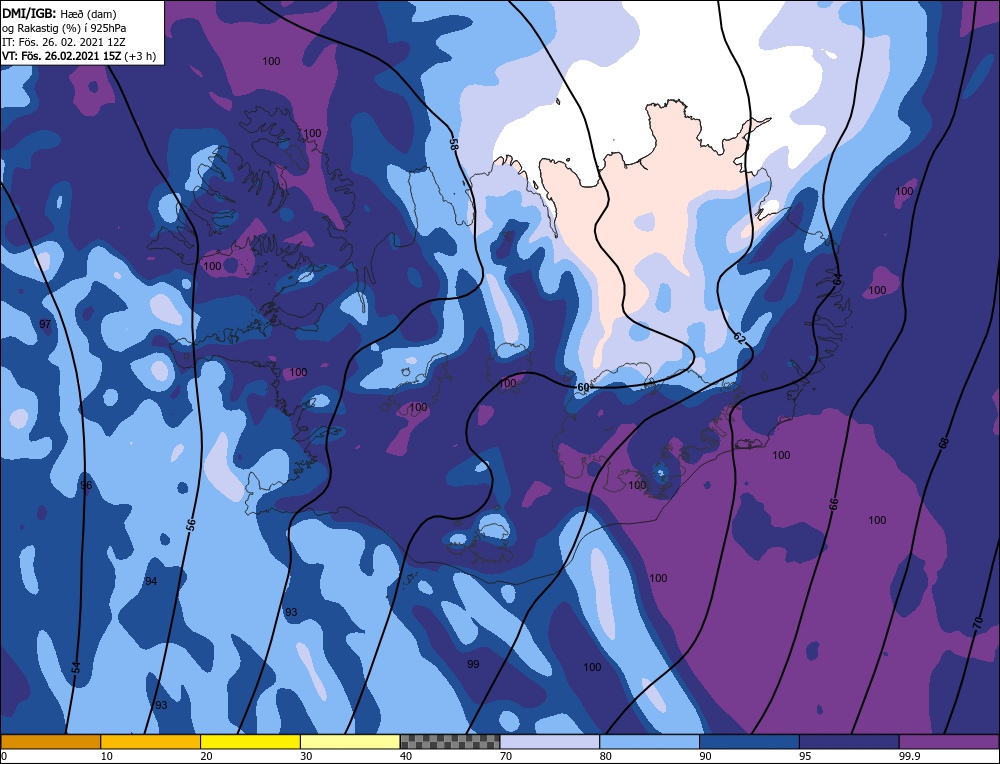This screenshot has width=1000, height=764.
Task: Click the dark navy 95–99.9 legend swatch
Action: pos(849,741)
